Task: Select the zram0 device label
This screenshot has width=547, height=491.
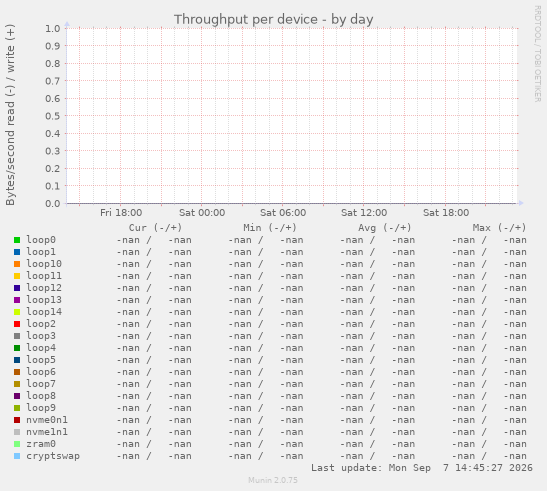Action: pyautogui.click(x=41, y=444)
